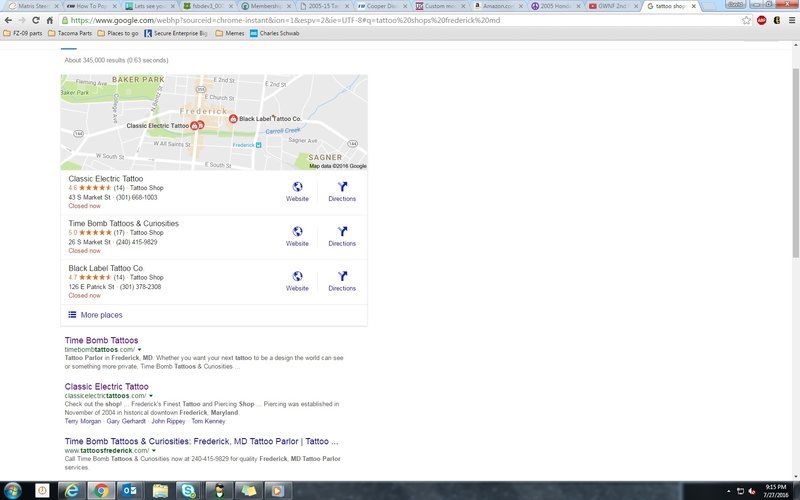The image size is (800, 500).
Task: Switch to the Custom browser tab
Action: pos(439,6)
